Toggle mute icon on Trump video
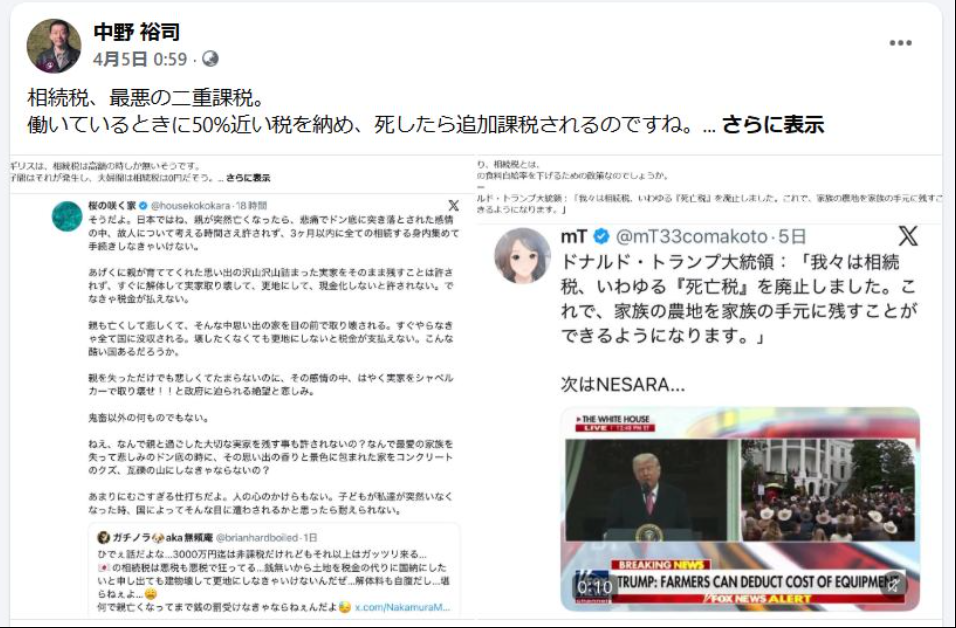The height and width of the screenshot is (628, 956). [x=893, y=585]
